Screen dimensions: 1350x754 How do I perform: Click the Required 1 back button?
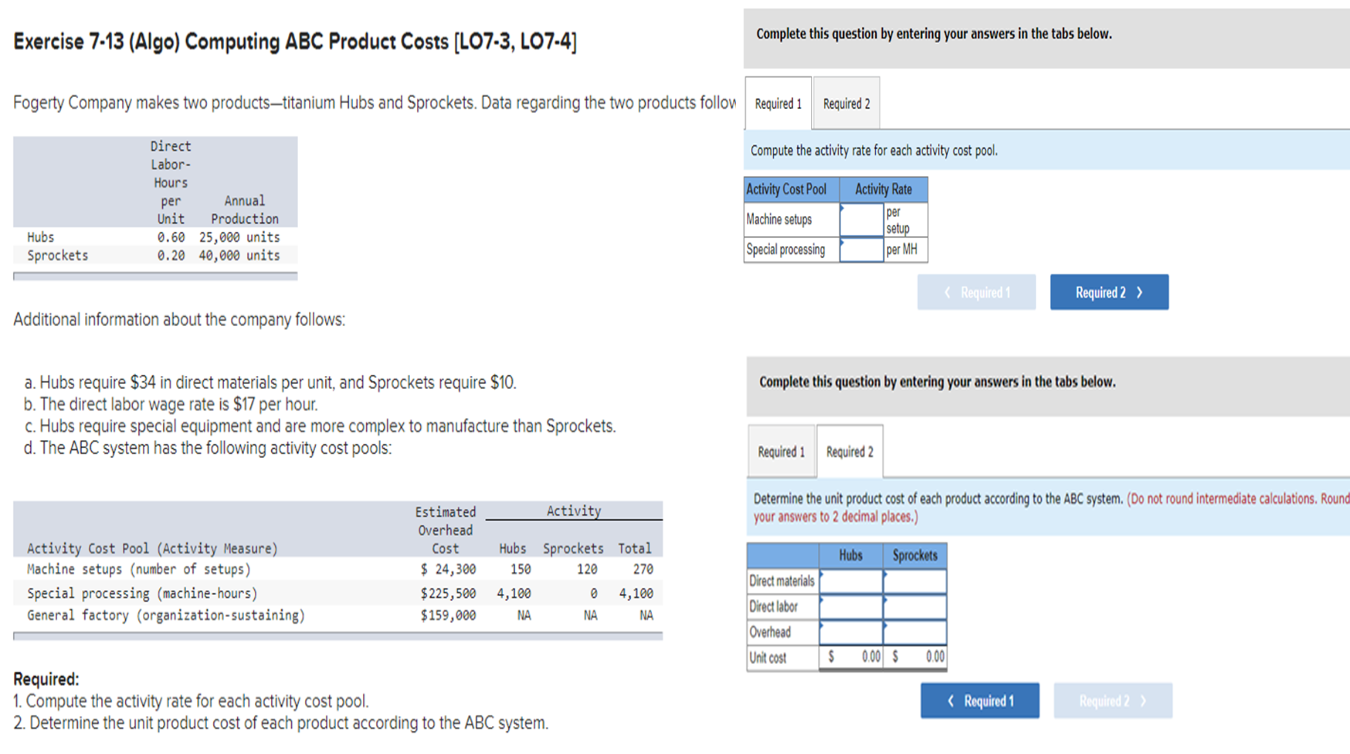pyautogui.click(x=979, y=700)
